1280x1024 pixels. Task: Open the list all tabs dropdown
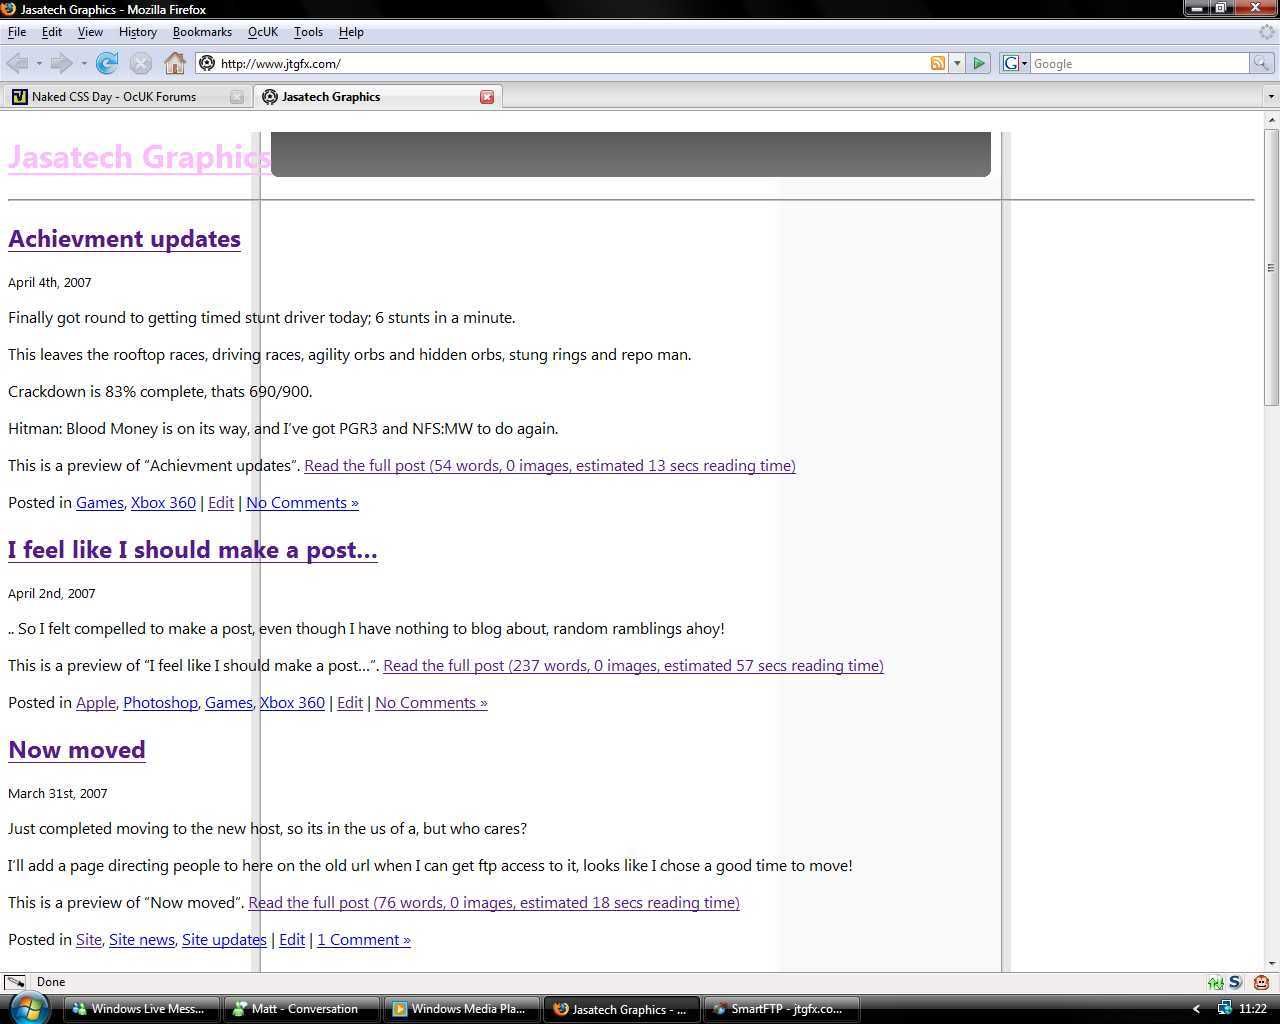(x=1271, y=97)
